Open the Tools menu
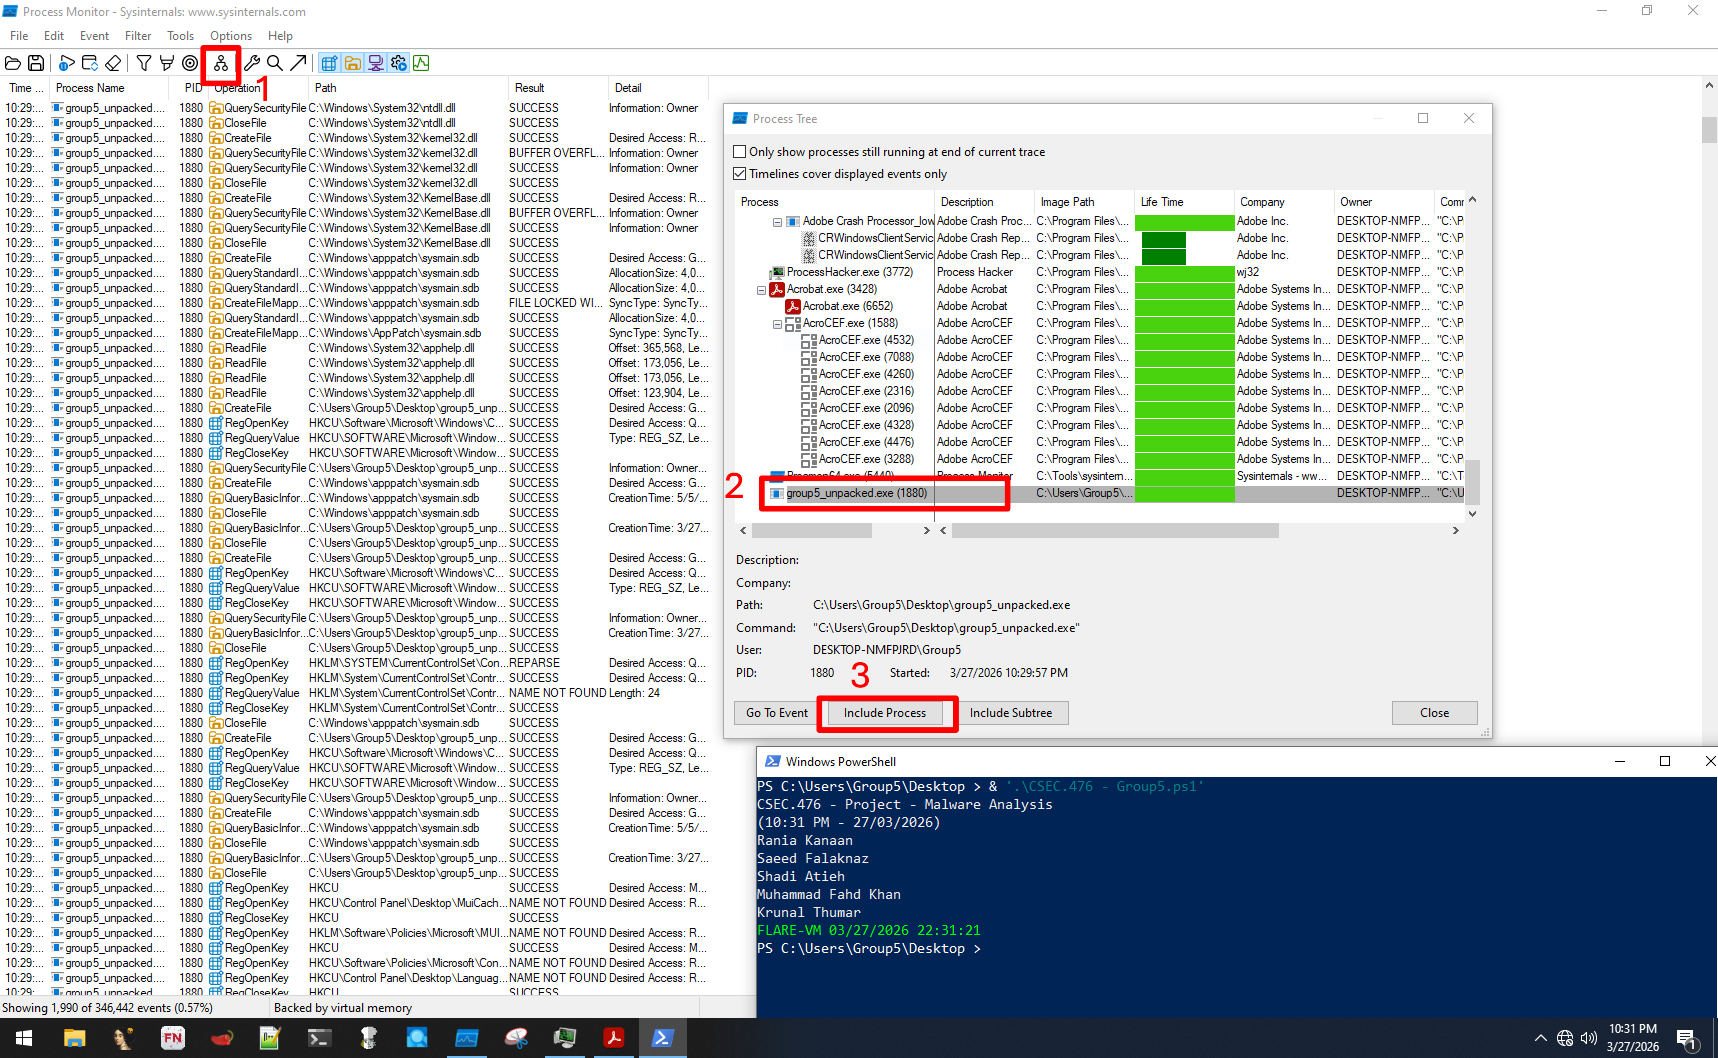 (180, 35)
